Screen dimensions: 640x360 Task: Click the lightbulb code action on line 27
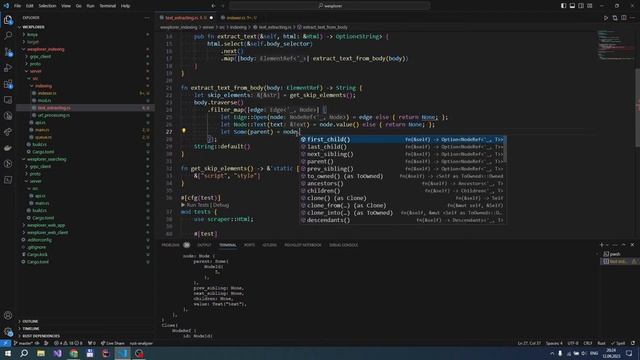pos(184,131)
